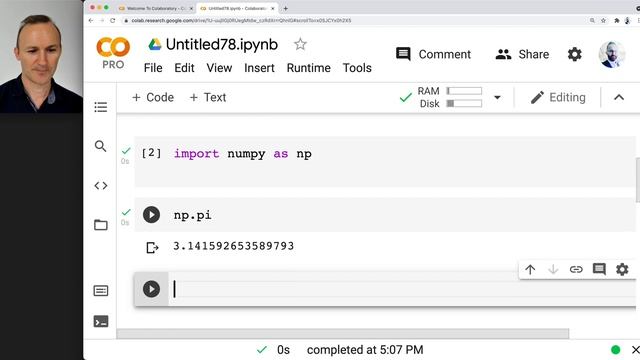Close the Welcome To Colaboratory tab

191,9
